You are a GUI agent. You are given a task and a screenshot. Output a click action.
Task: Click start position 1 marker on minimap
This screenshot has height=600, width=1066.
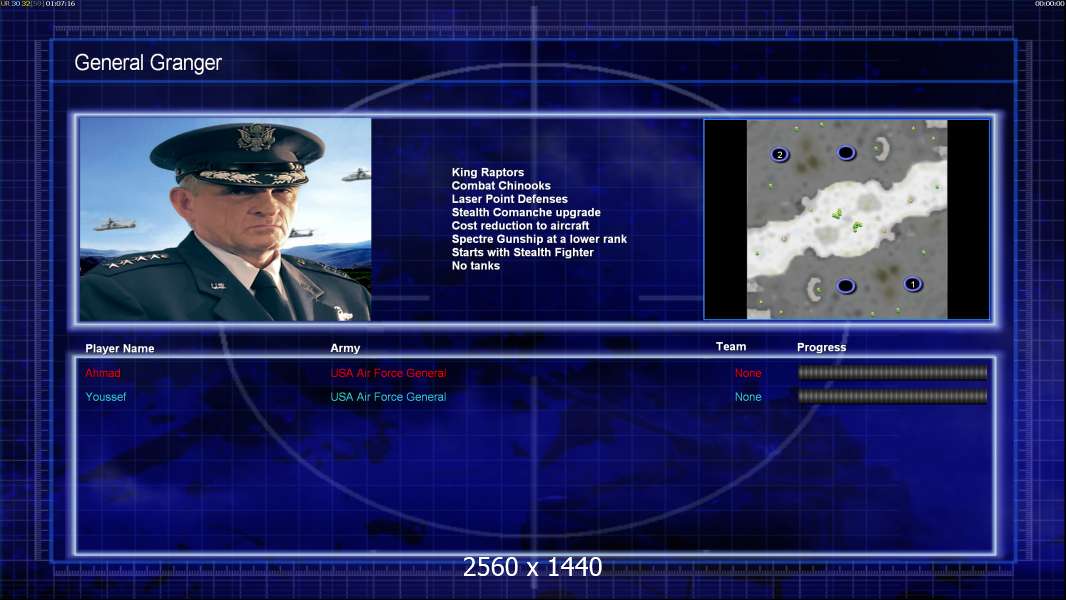pyautogui.click(x=913, y=283)
